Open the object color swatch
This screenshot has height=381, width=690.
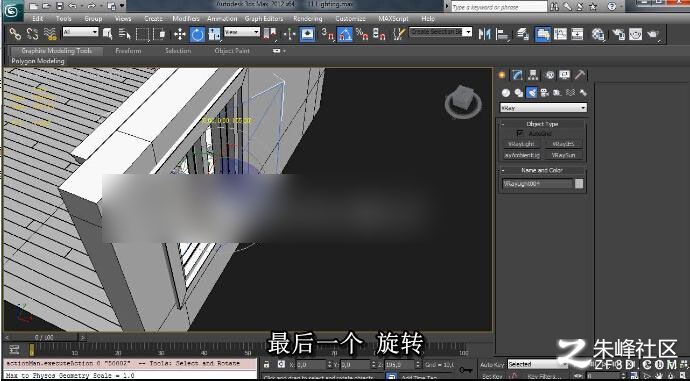[x=579, y=184]
